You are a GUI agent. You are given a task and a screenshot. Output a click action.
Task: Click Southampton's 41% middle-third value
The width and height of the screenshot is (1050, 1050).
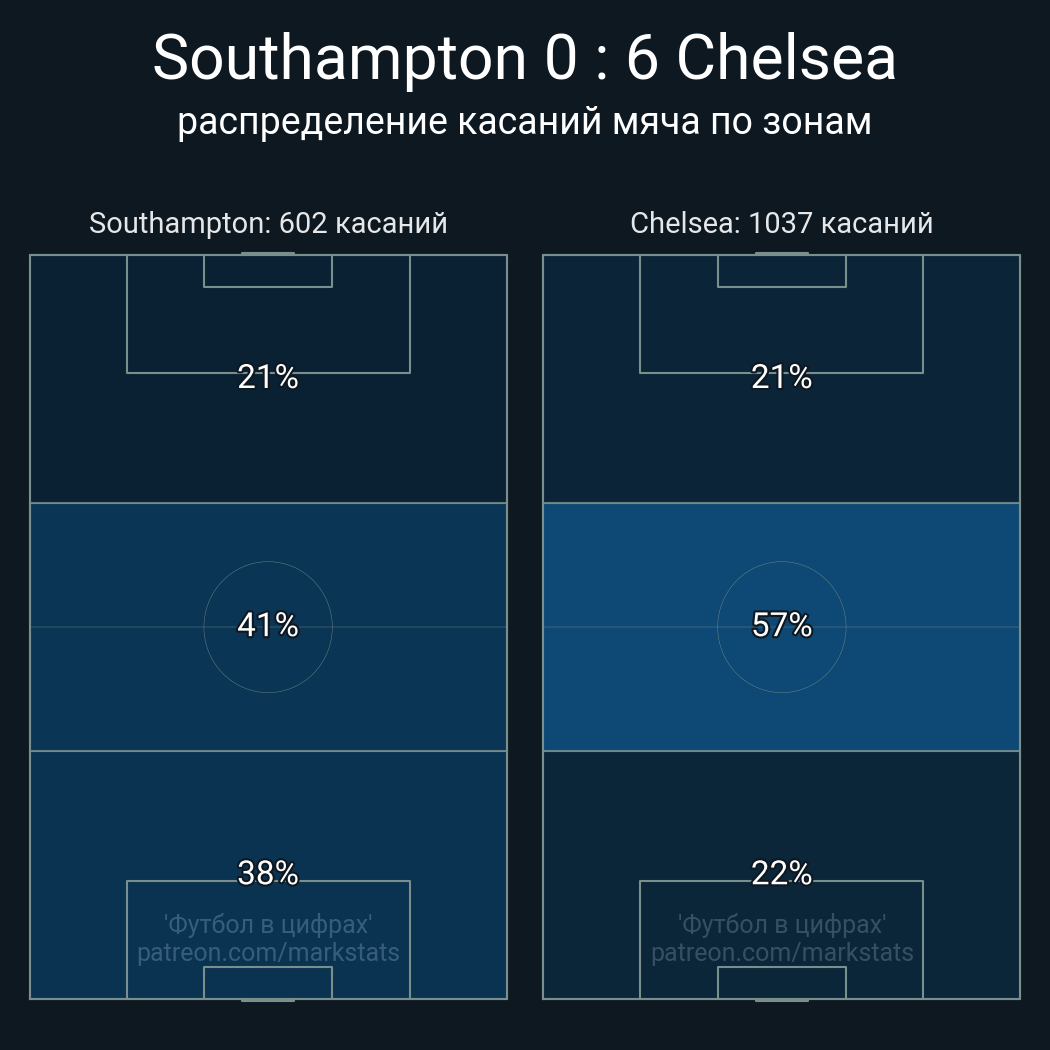pos(268,625)
